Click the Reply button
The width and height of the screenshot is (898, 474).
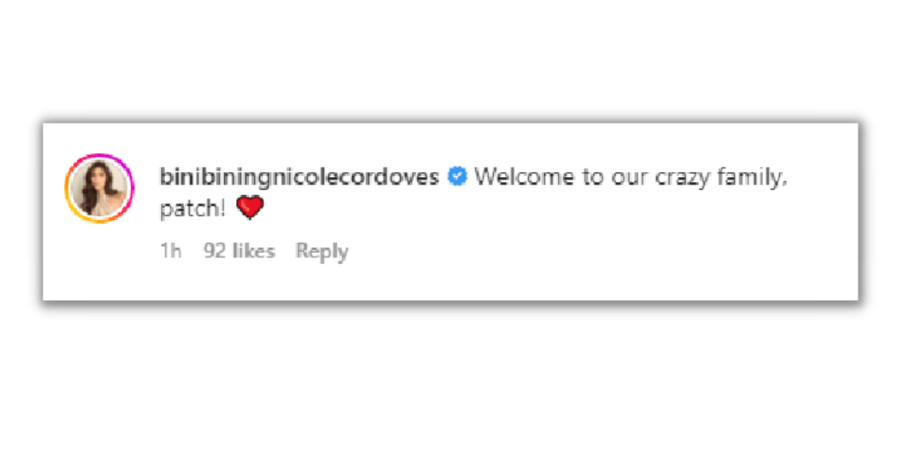322,251
